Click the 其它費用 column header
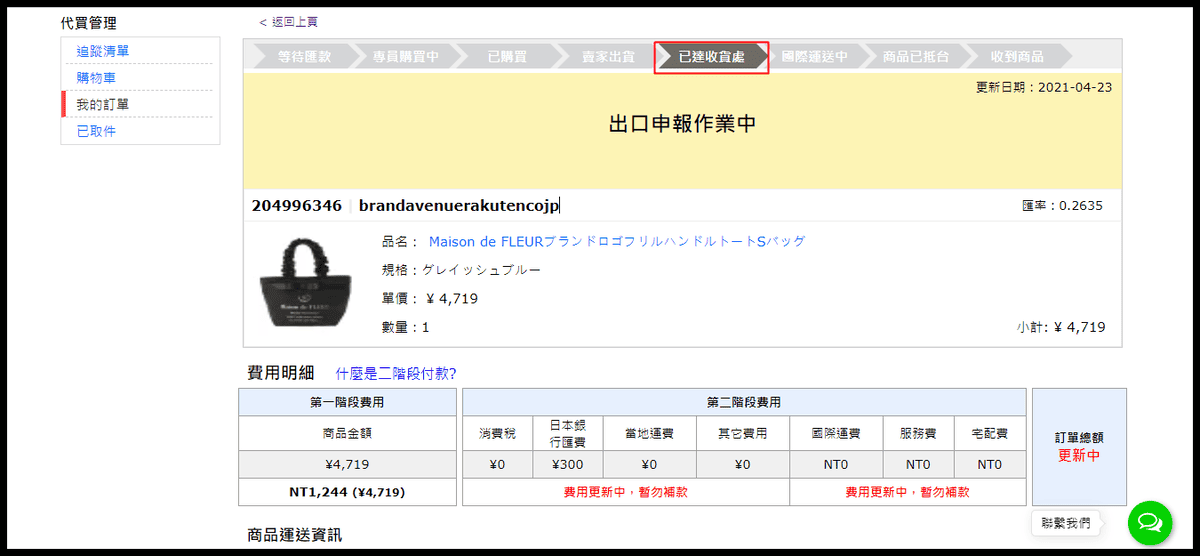 [x=742, y=433]
